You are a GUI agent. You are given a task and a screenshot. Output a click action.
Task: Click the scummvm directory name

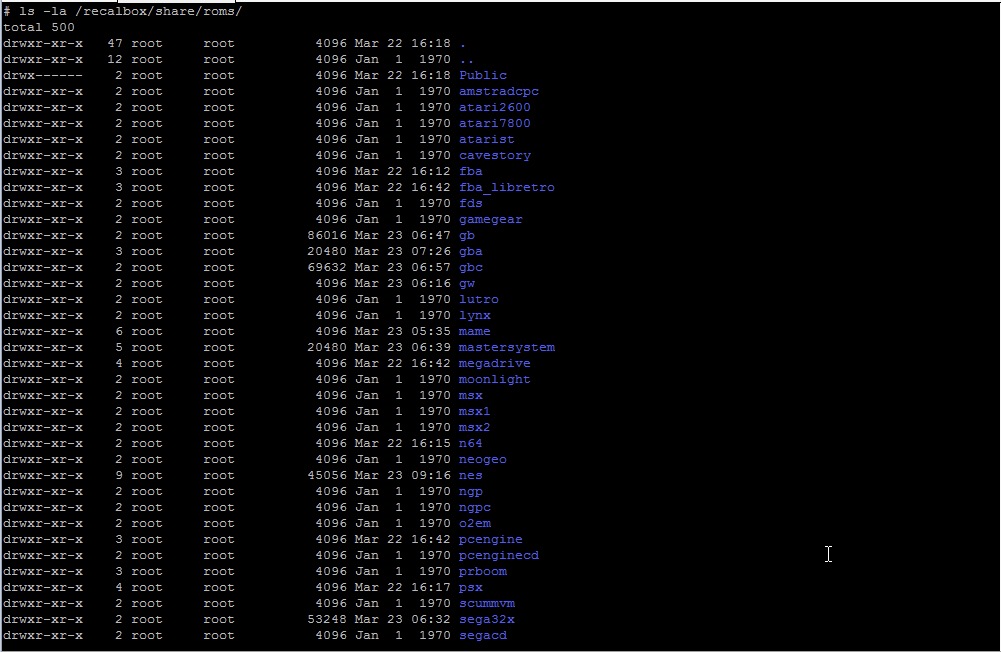486,603
